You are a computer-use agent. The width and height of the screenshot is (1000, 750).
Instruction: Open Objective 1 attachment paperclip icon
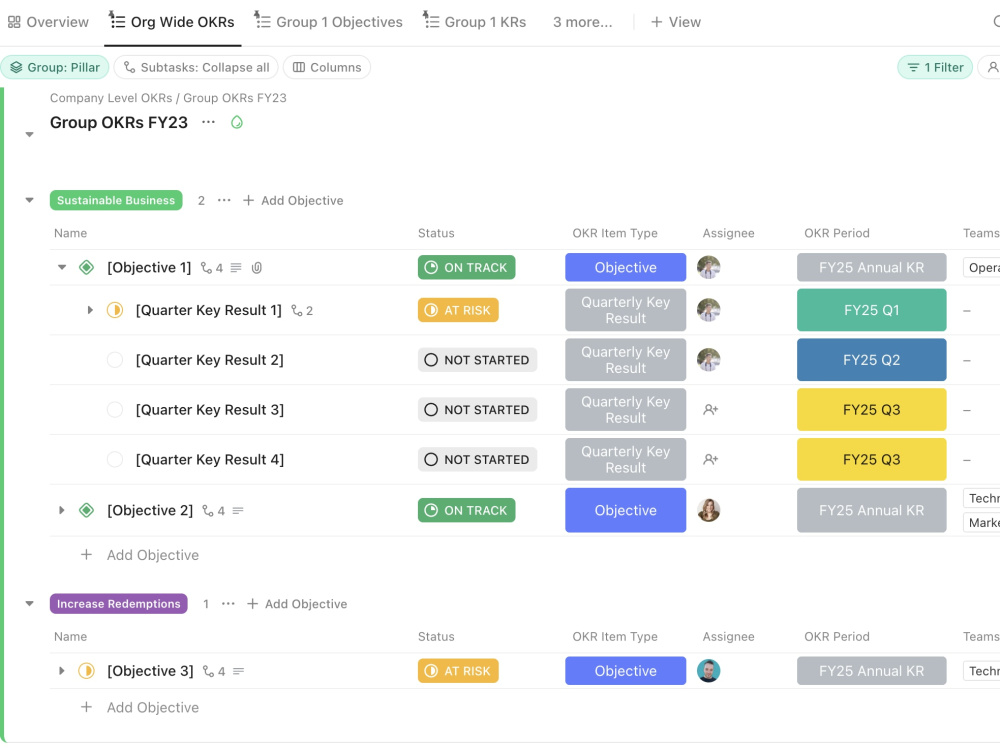[256, 268]
